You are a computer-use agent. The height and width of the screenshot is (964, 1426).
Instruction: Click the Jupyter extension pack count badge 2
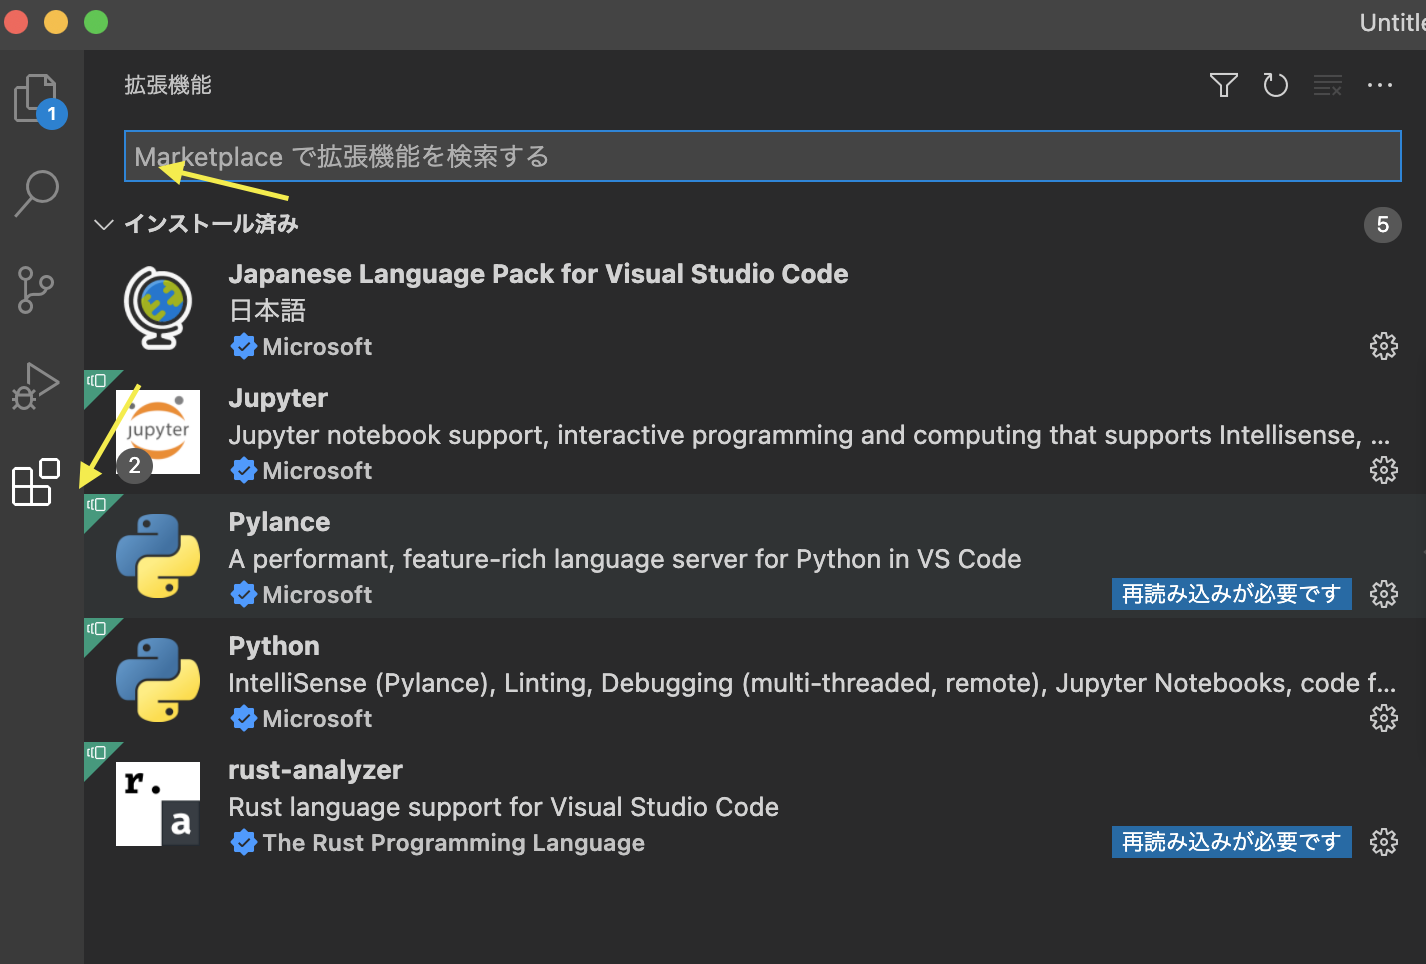point(135,465)
